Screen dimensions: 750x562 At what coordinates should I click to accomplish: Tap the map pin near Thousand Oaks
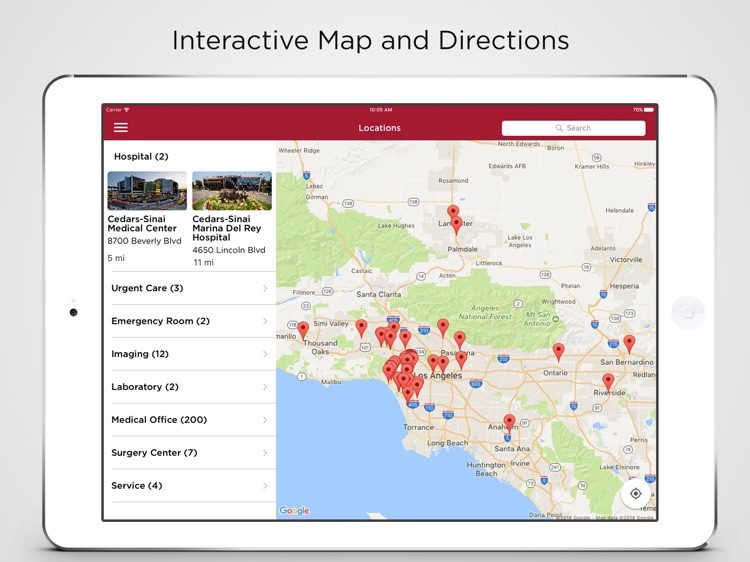coord(303,331)
